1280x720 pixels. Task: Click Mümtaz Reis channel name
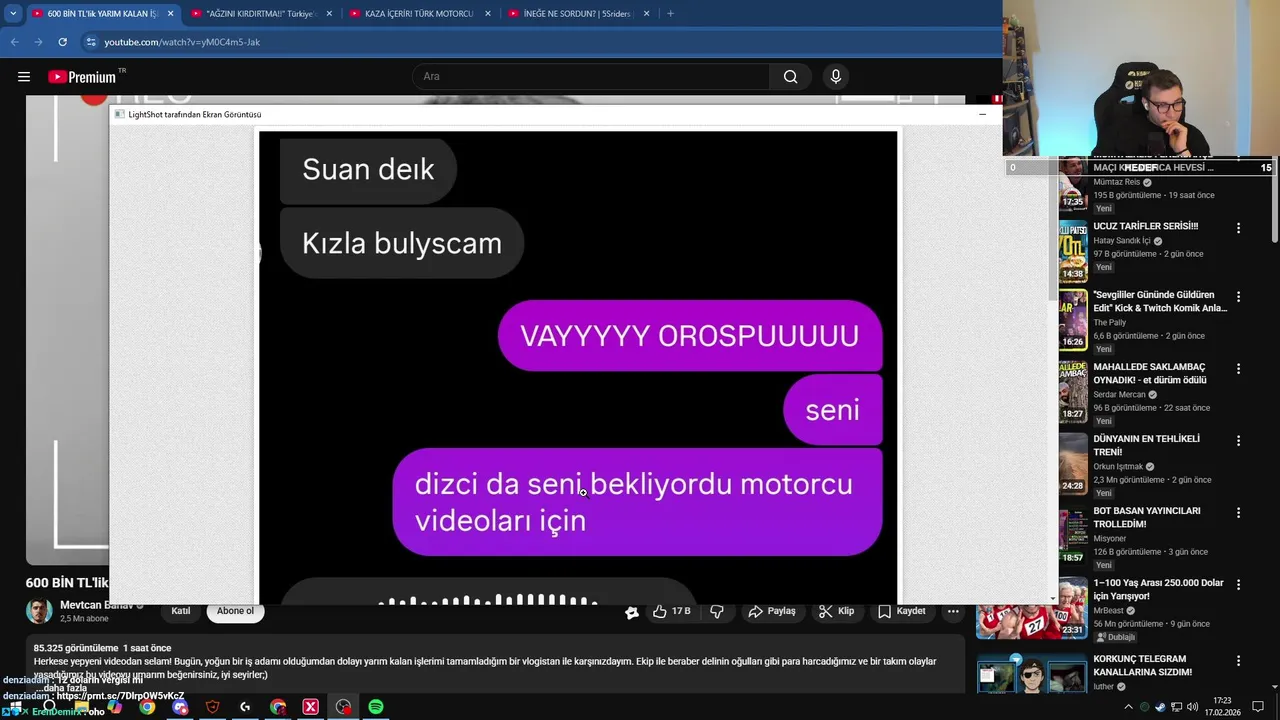(x=1116, y=183)
